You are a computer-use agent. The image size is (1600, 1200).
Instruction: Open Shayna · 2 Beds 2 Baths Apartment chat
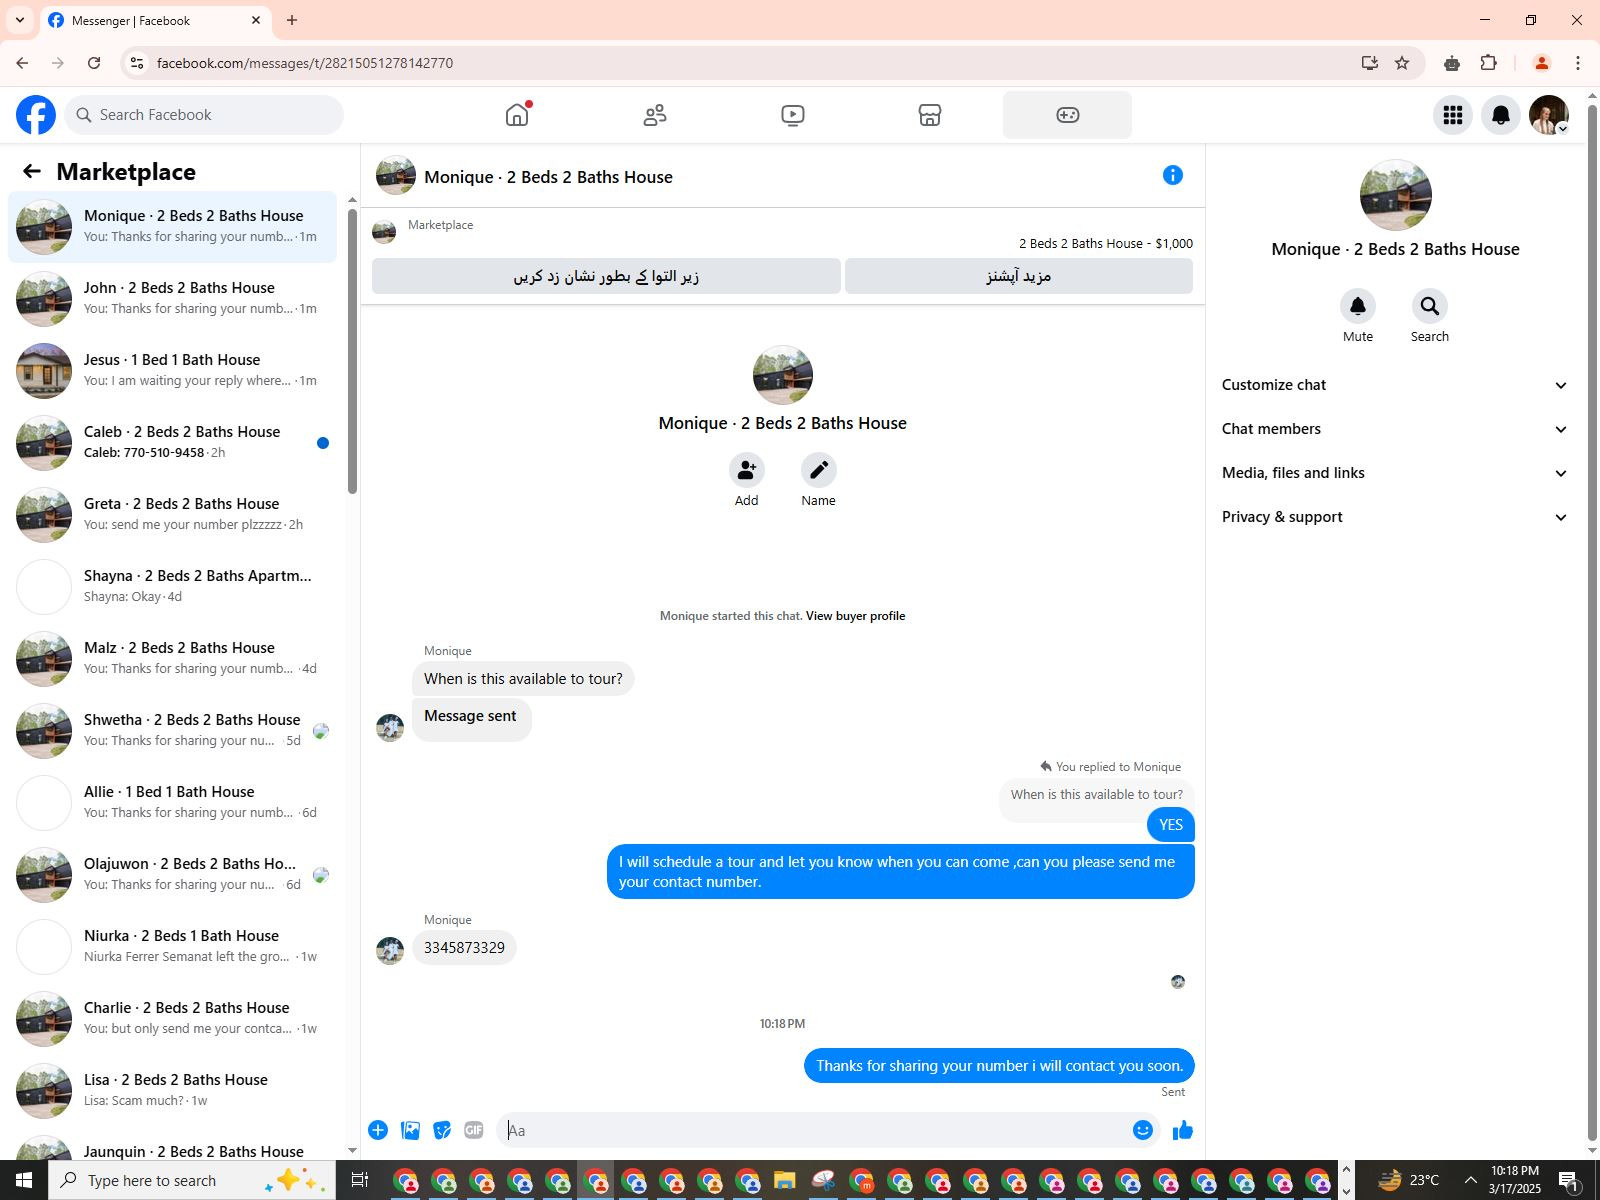coord(172,587)
